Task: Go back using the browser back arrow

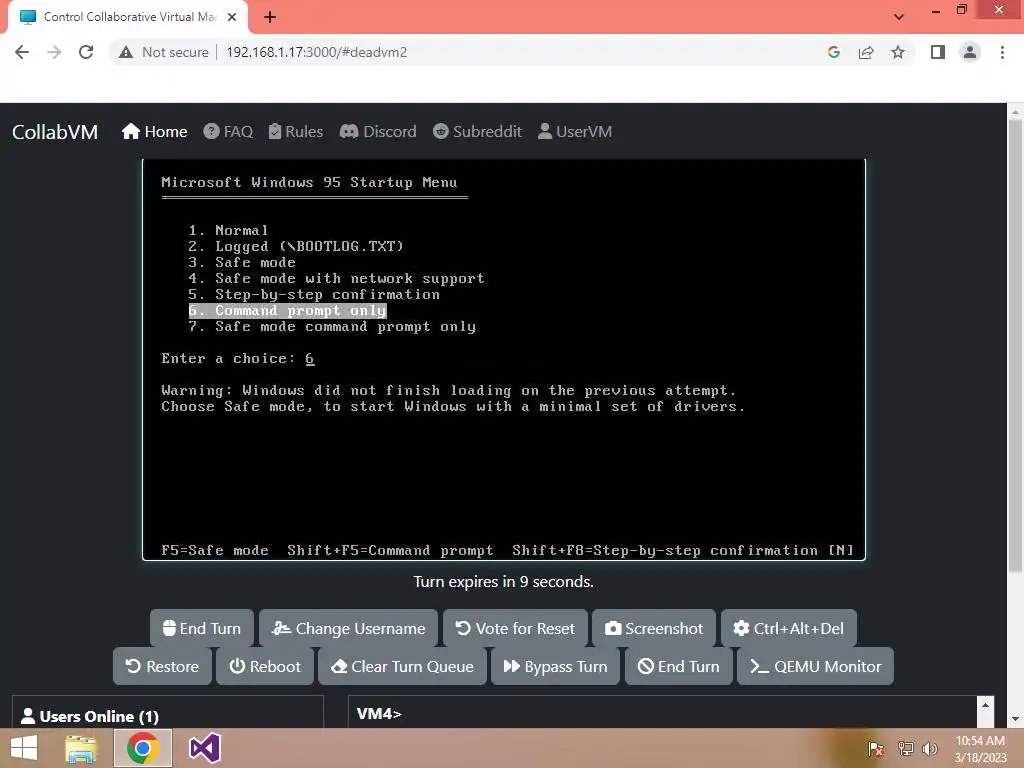Action: pyautogui.click(x=22, y=52)
